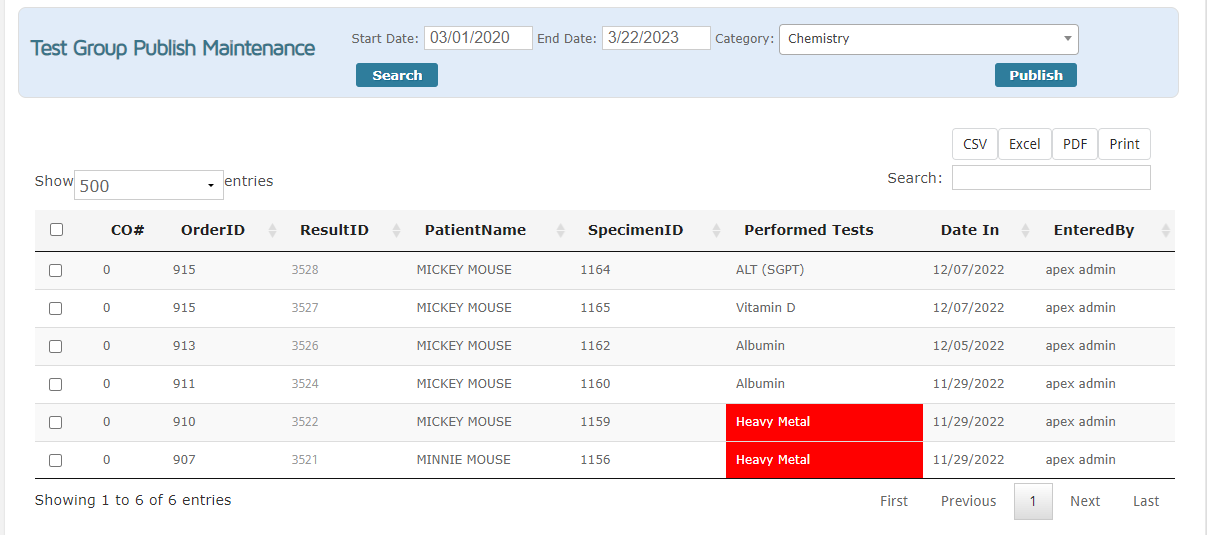The height and width of the screenshot is (535, 1207).
Task: Focus the Start Date field
Action: pos(478,38)
